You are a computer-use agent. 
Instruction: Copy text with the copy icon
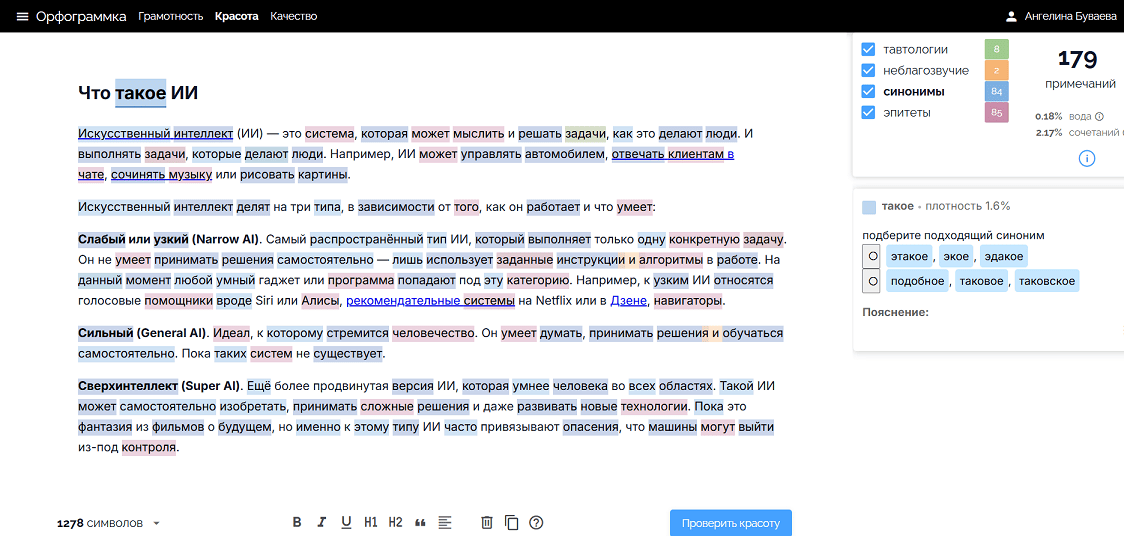(x=511, y=522)
